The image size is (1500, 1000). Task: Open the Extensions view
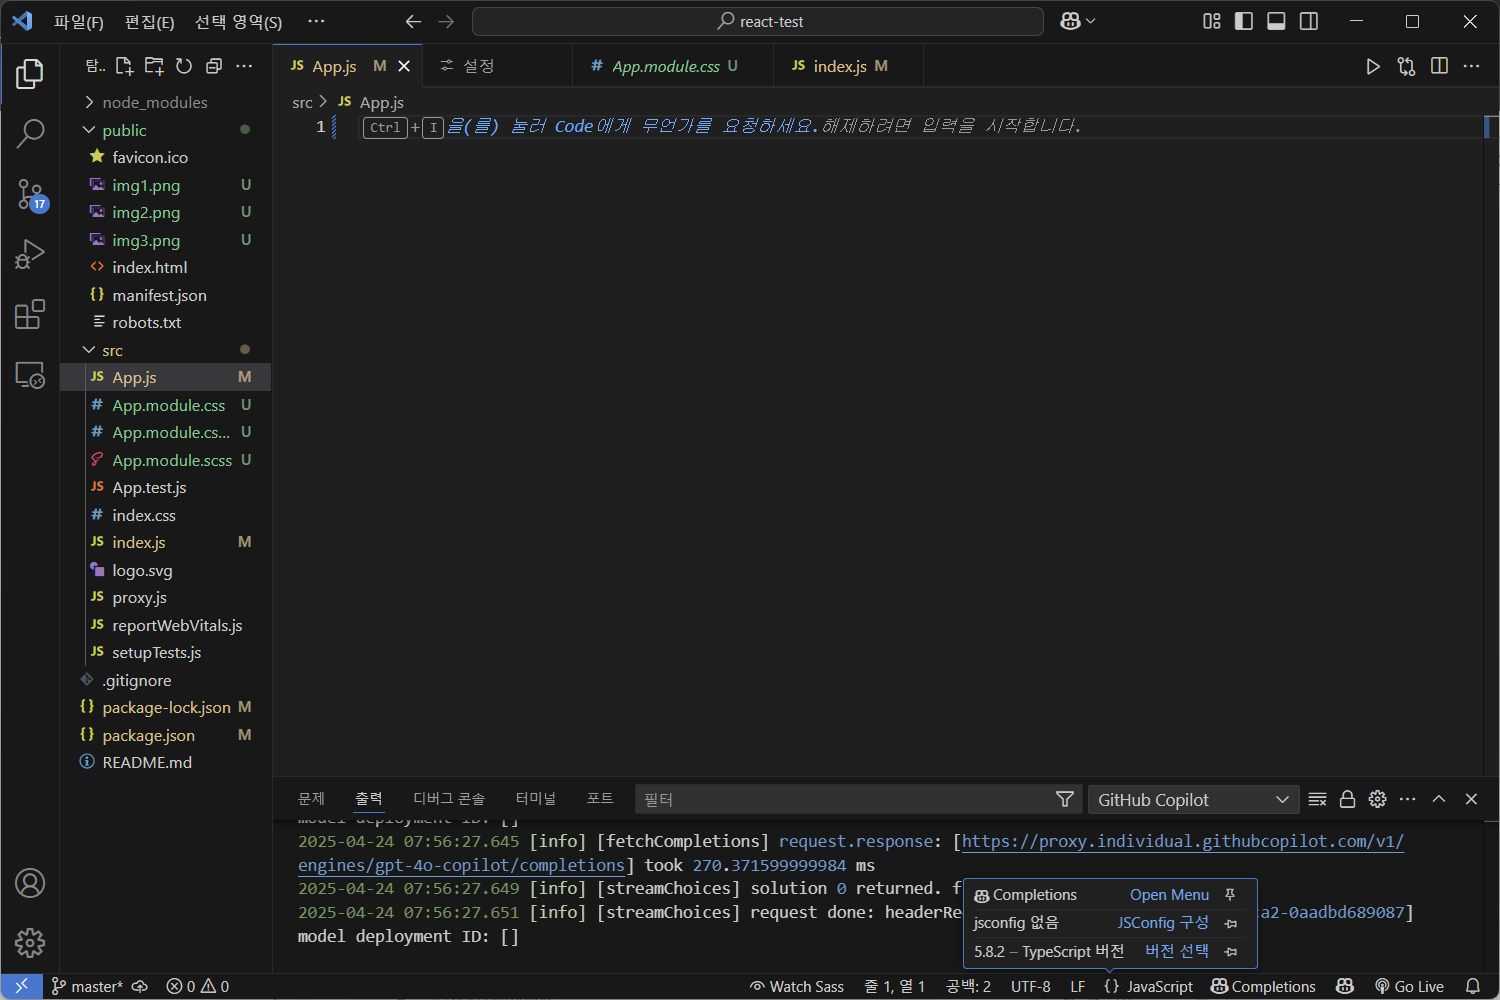click(30, 314)
